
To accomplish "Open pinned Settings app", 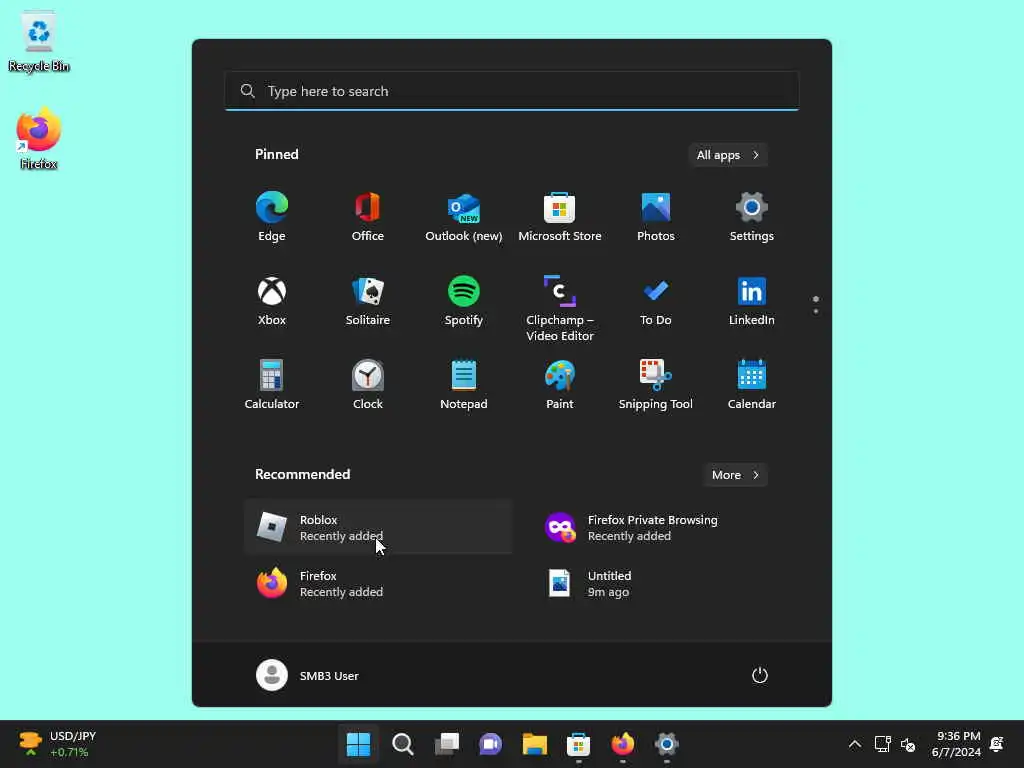I will [752, 217].
